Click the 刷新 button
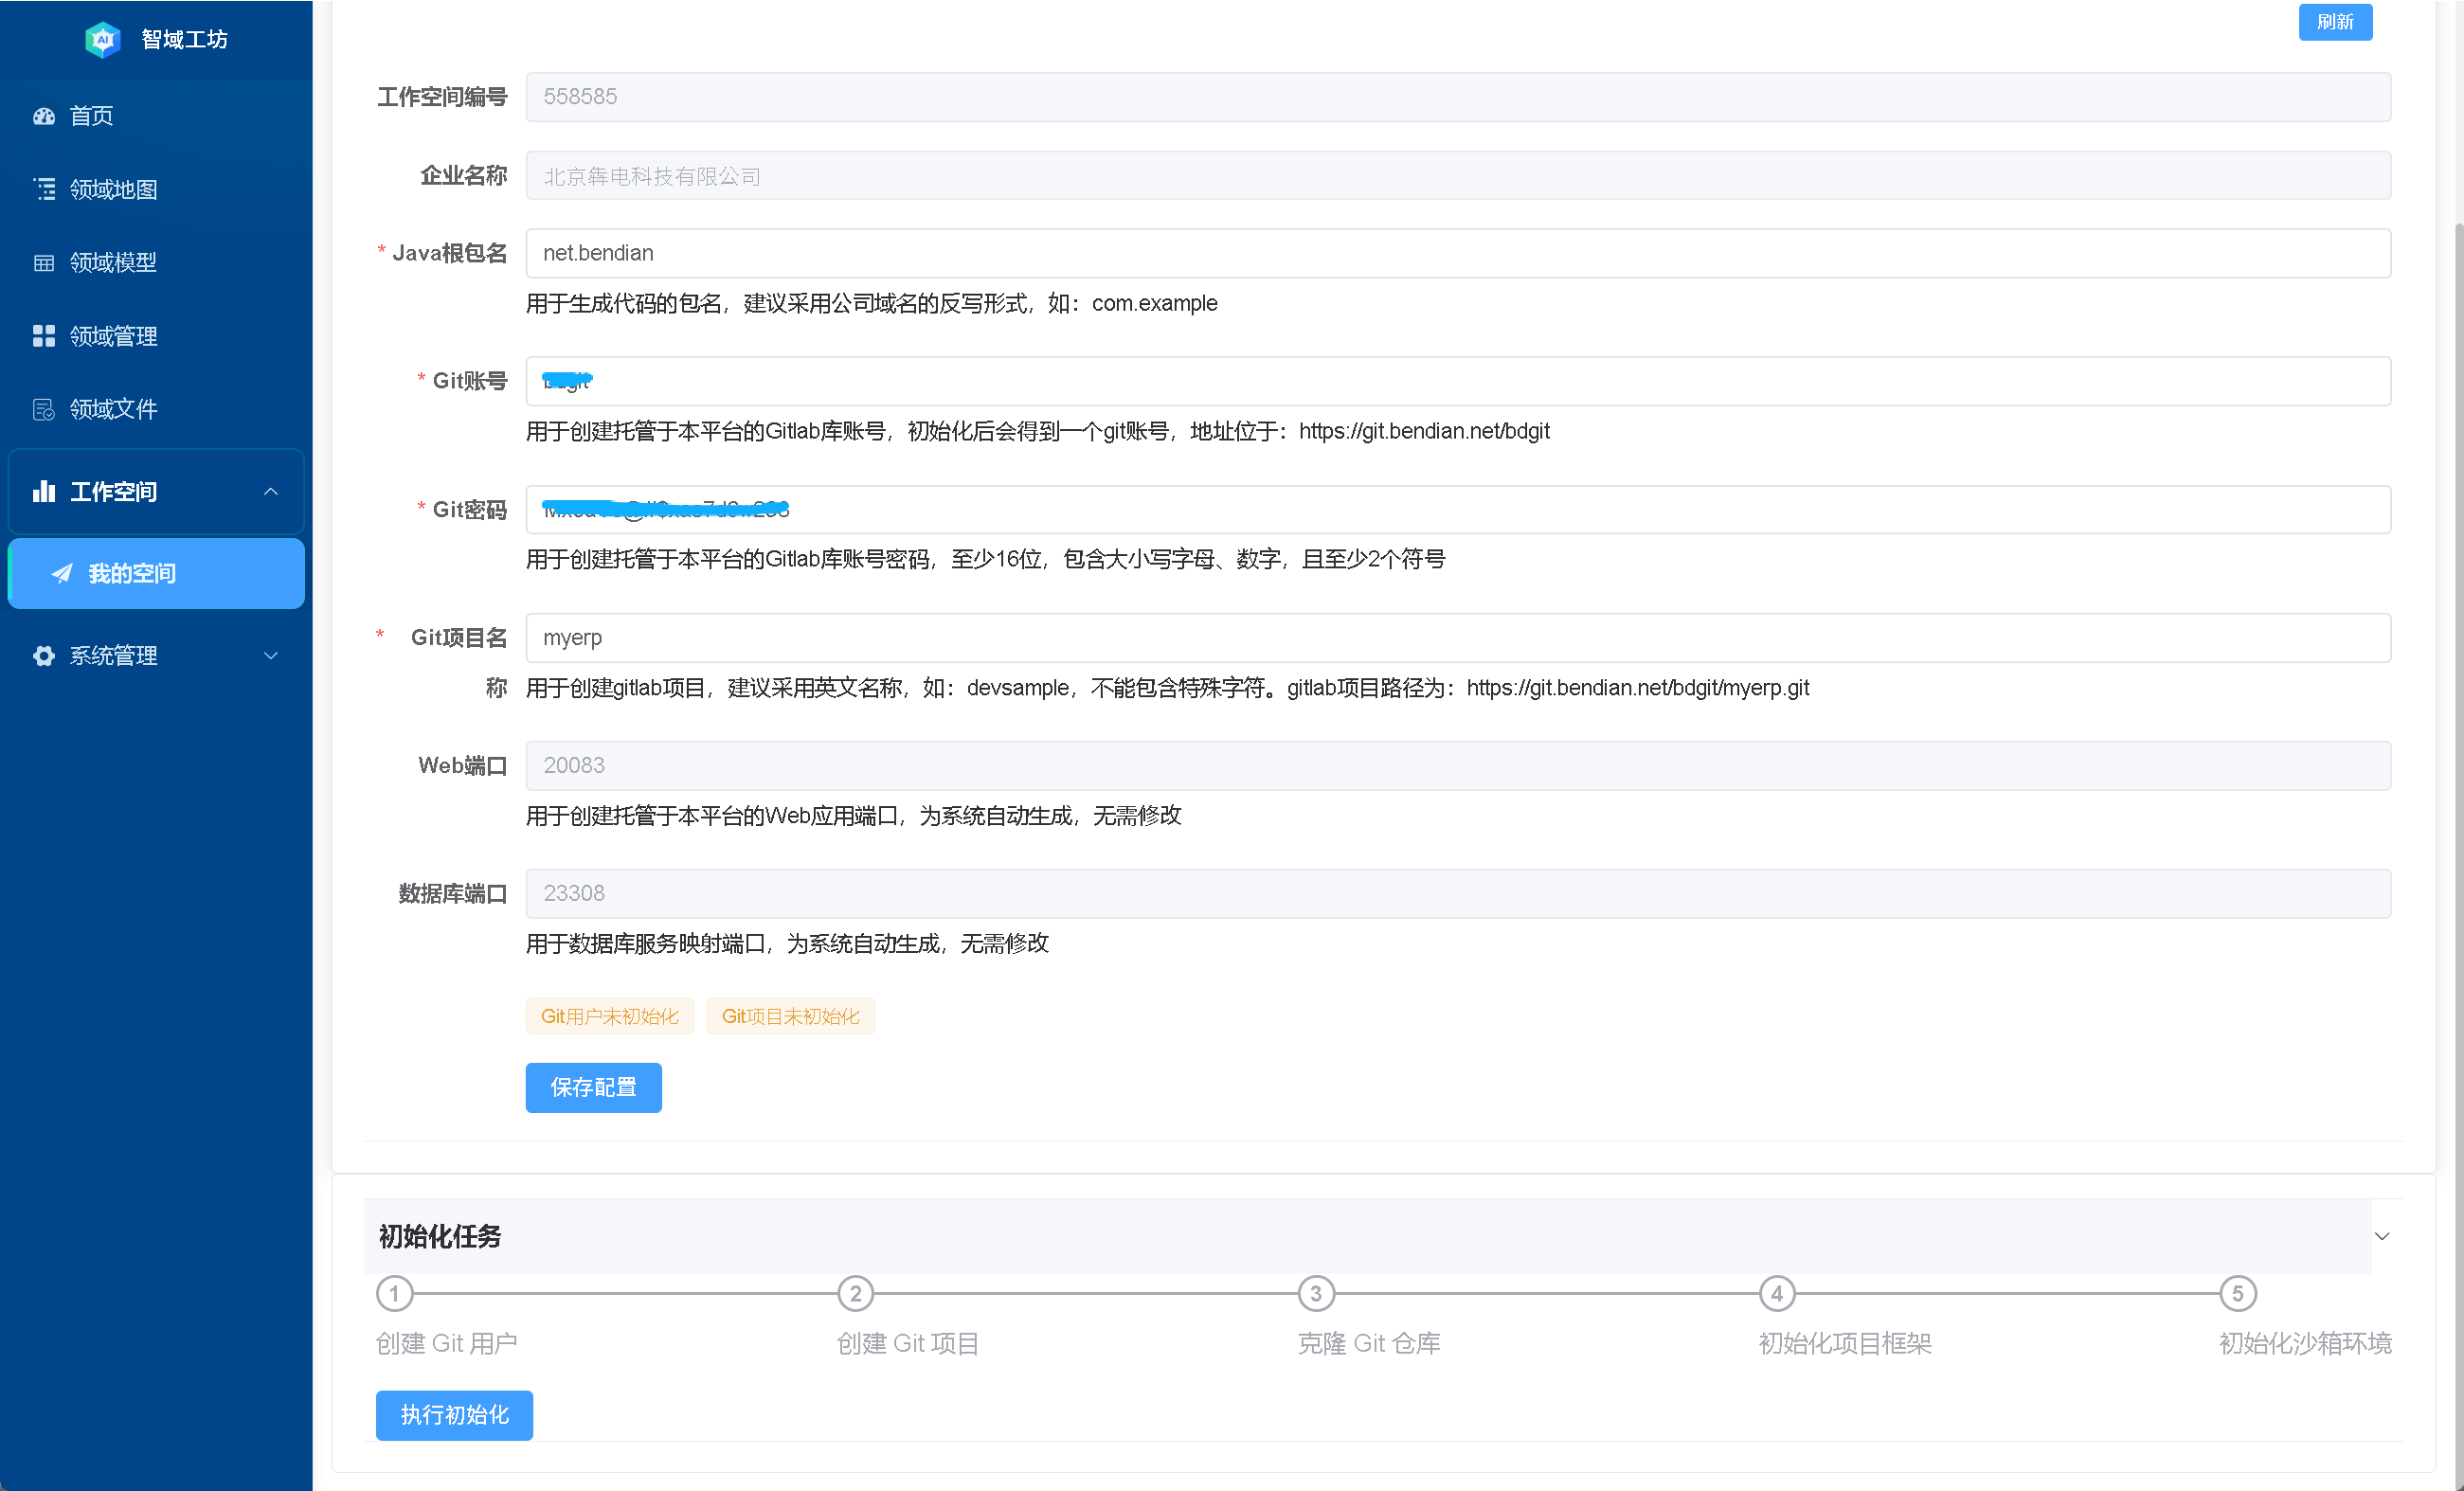 coord(2334,22)
